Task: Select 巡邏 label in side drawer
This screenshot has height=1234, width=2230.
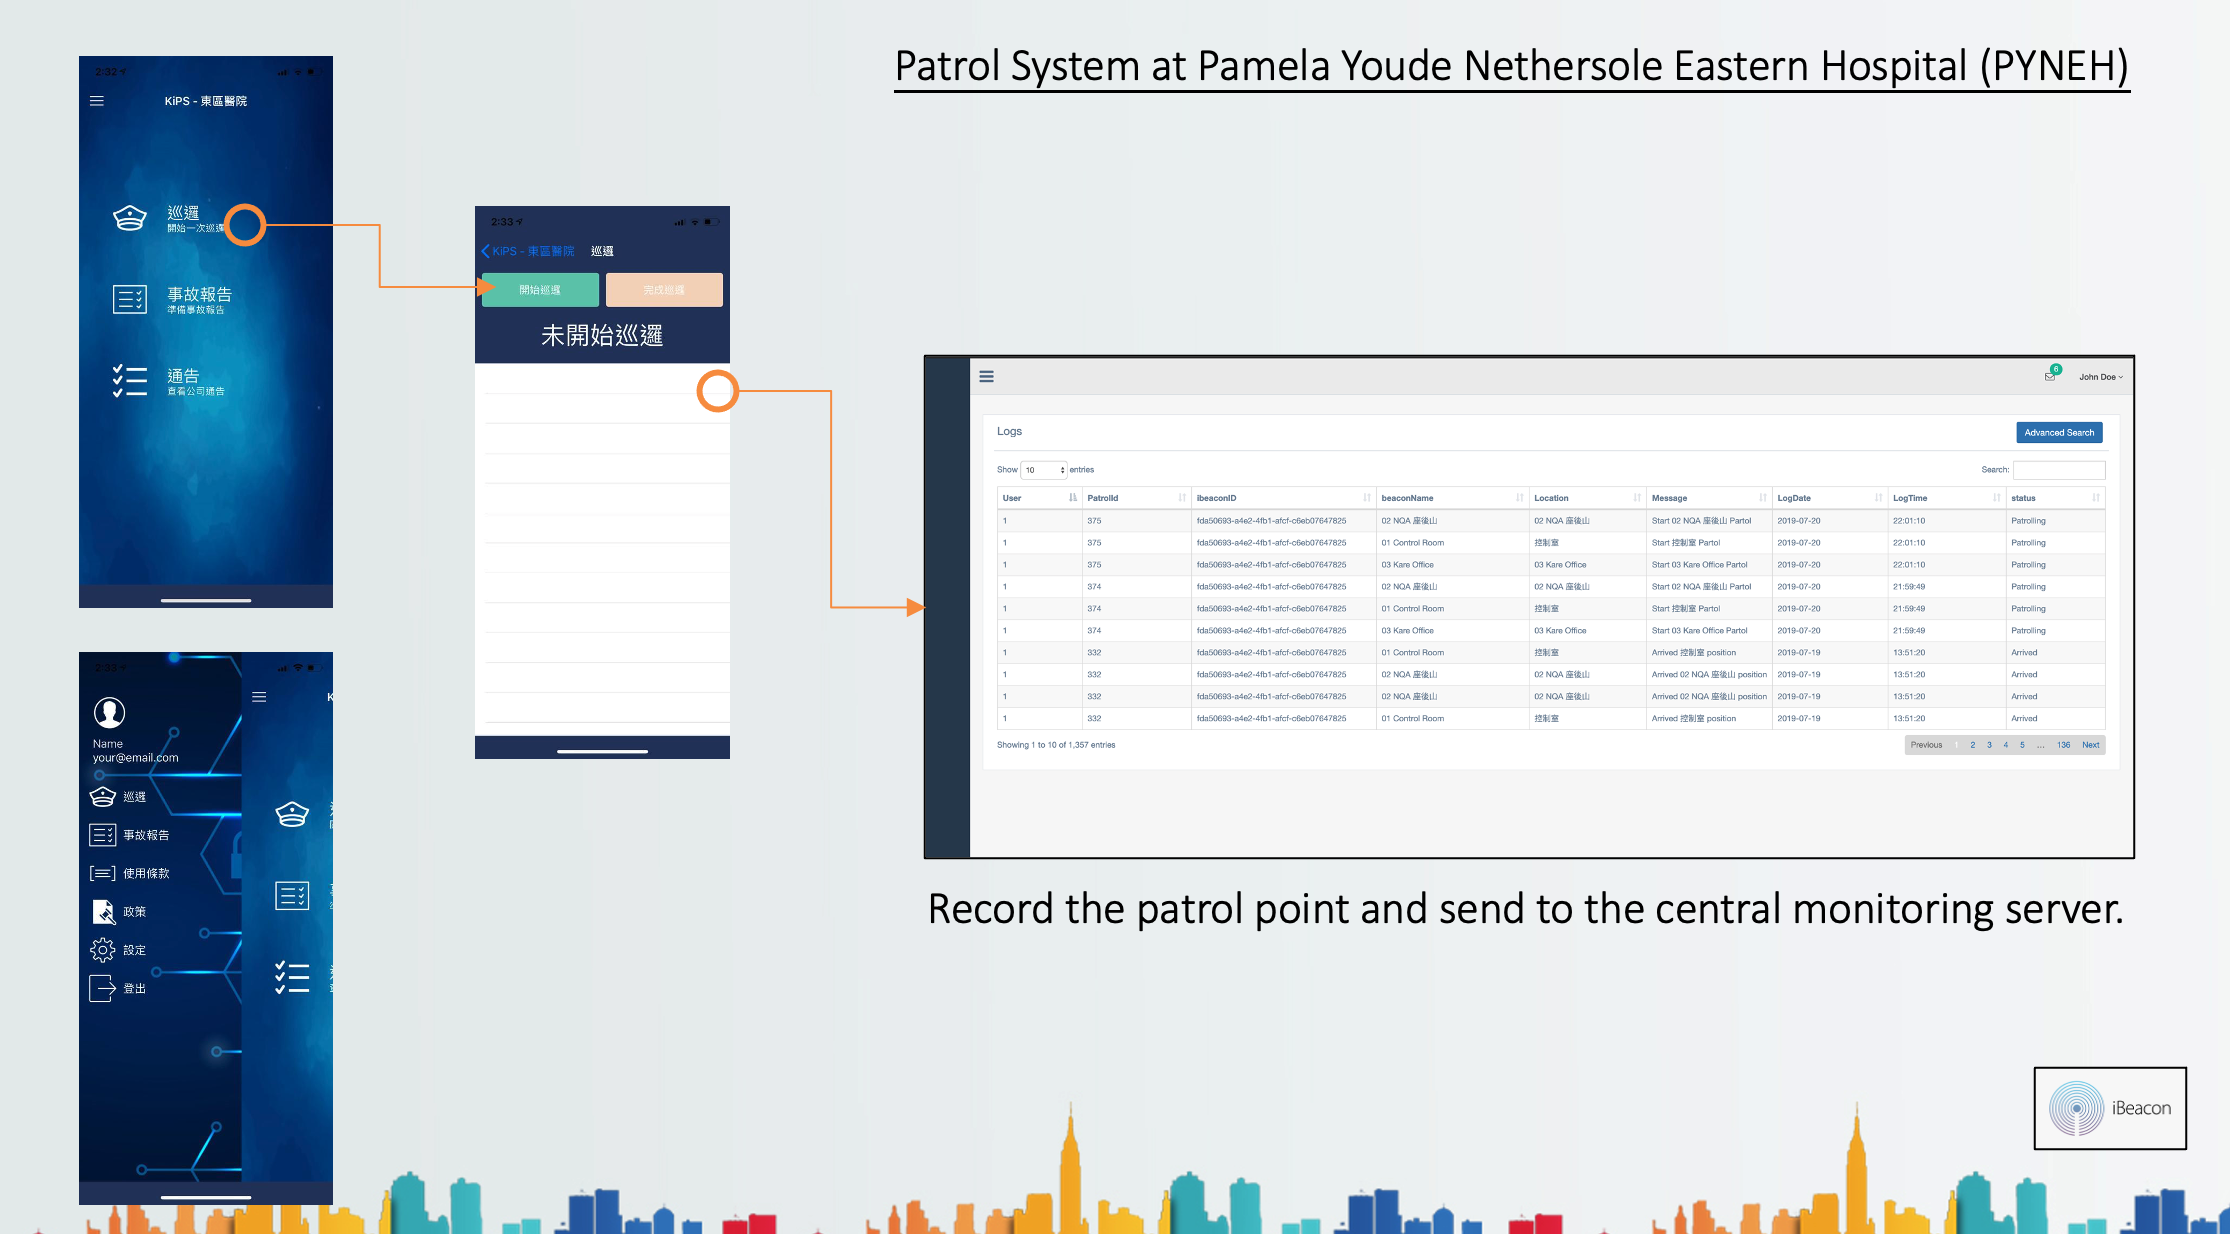Action: pyautogui.click(x=135, y=797)
